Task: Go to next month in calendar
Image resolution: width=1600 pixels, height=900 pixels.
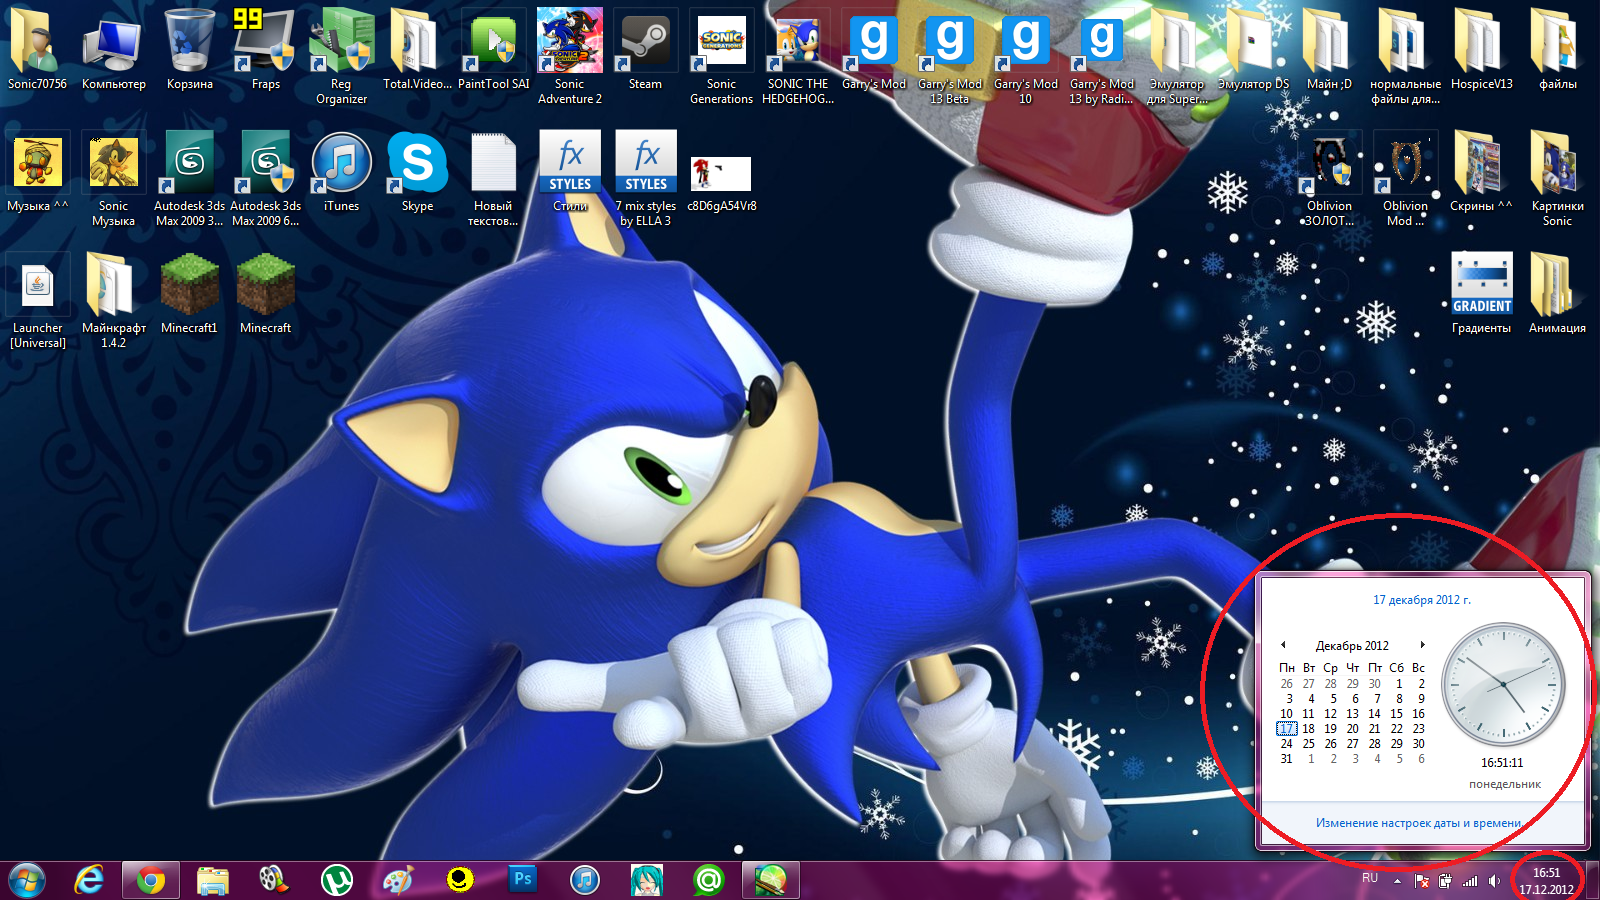Action: (x=1422, y=645)
